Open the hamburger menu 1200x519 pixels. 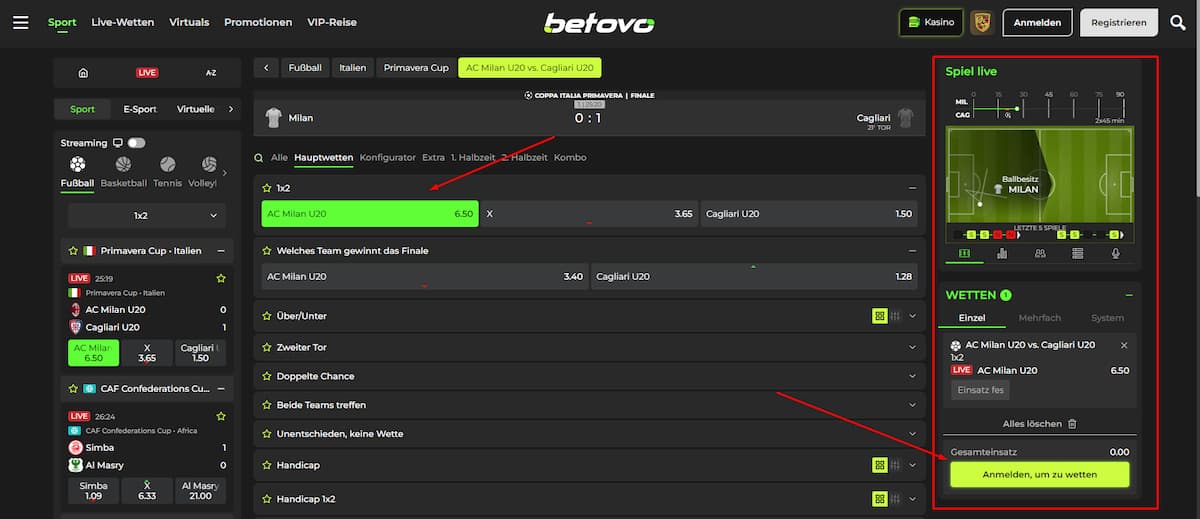point(20,22)
